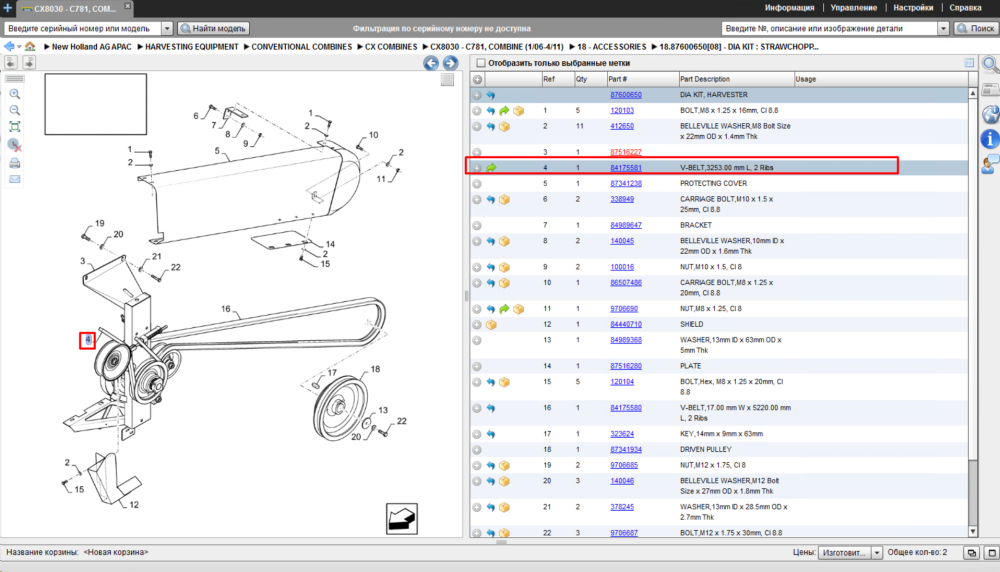Click the blue back arrow in breadcrumb
1000x572 pixels.
(x=9, y=47)
